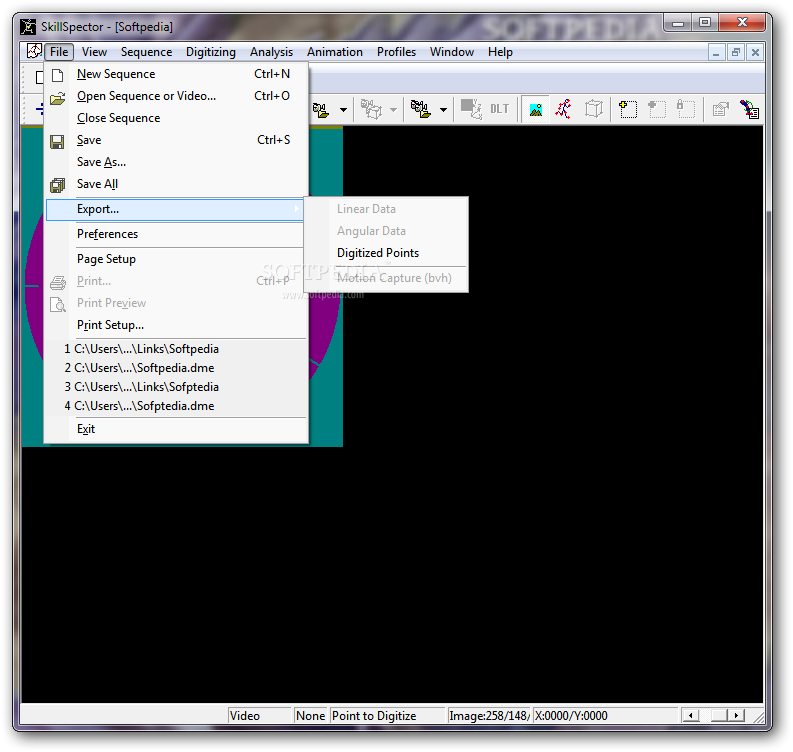Toggle the stick figure runner view icon

[563, 109]
